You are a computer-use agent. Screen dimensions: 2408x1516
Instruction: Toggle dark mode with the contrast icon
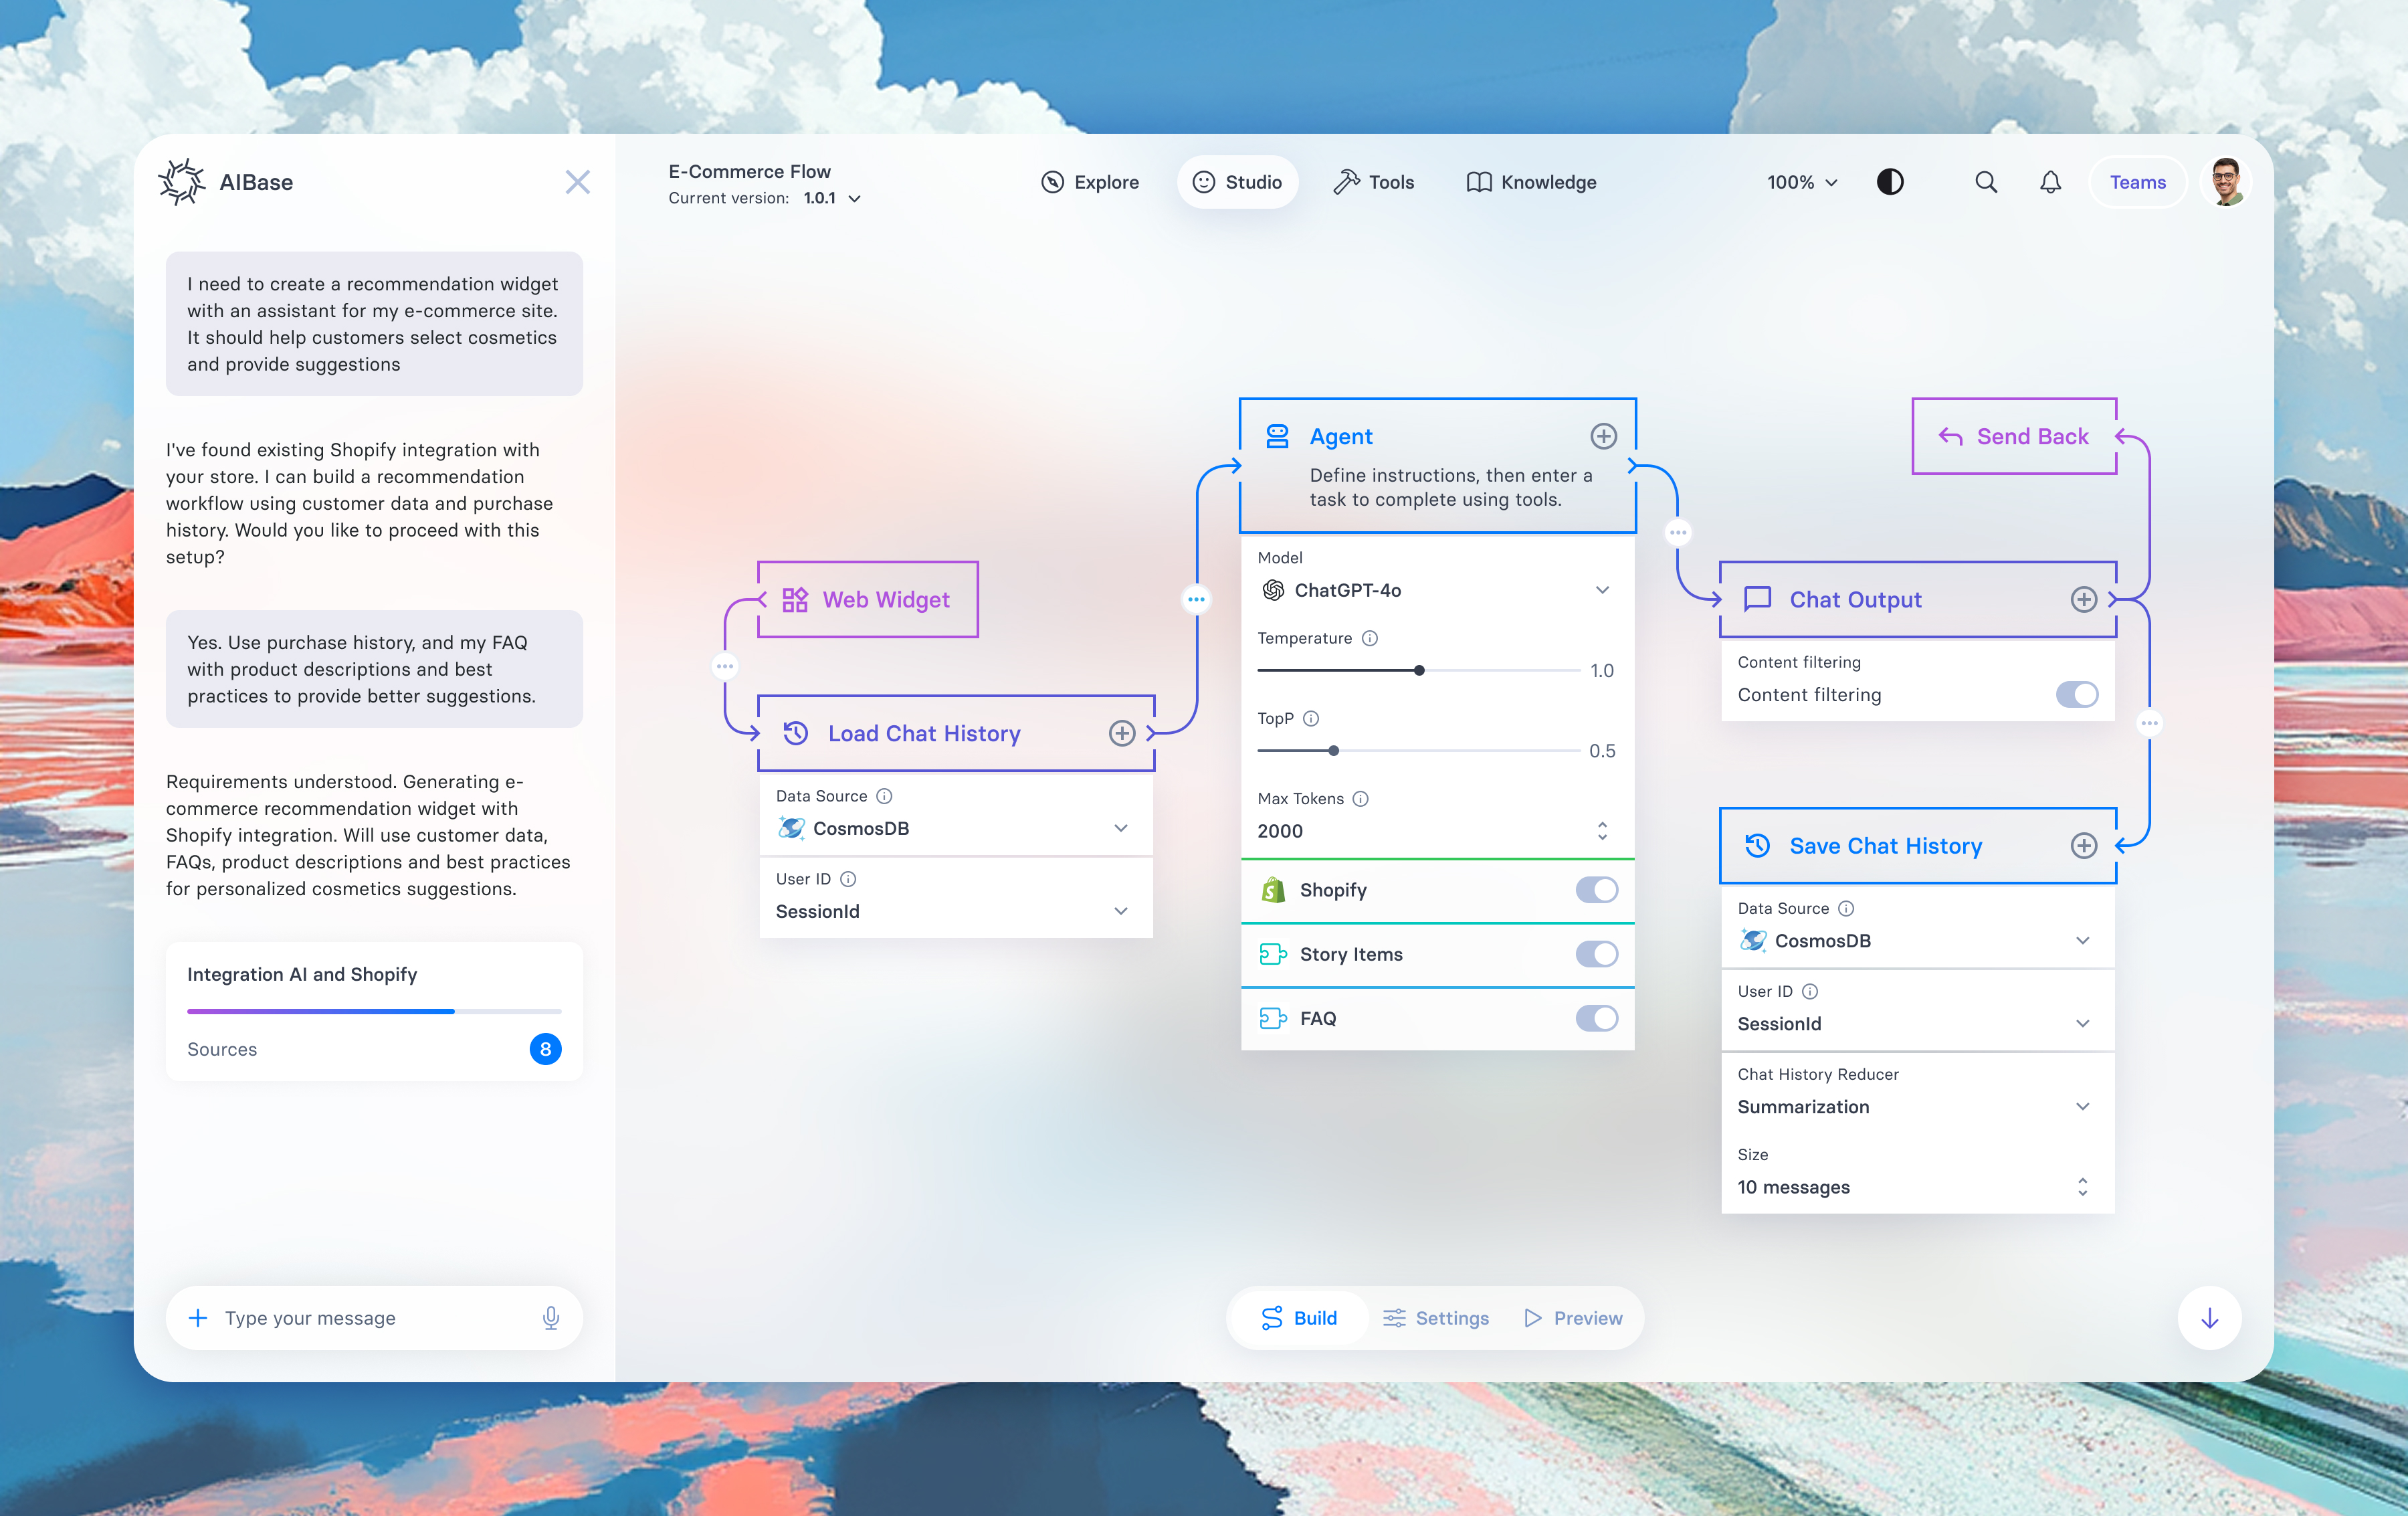[1890, 182]
